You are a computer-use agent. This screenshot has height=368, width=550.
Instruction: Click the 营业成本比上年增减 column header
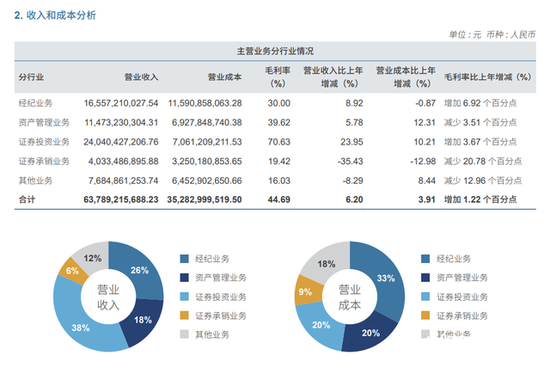(406, 77)
